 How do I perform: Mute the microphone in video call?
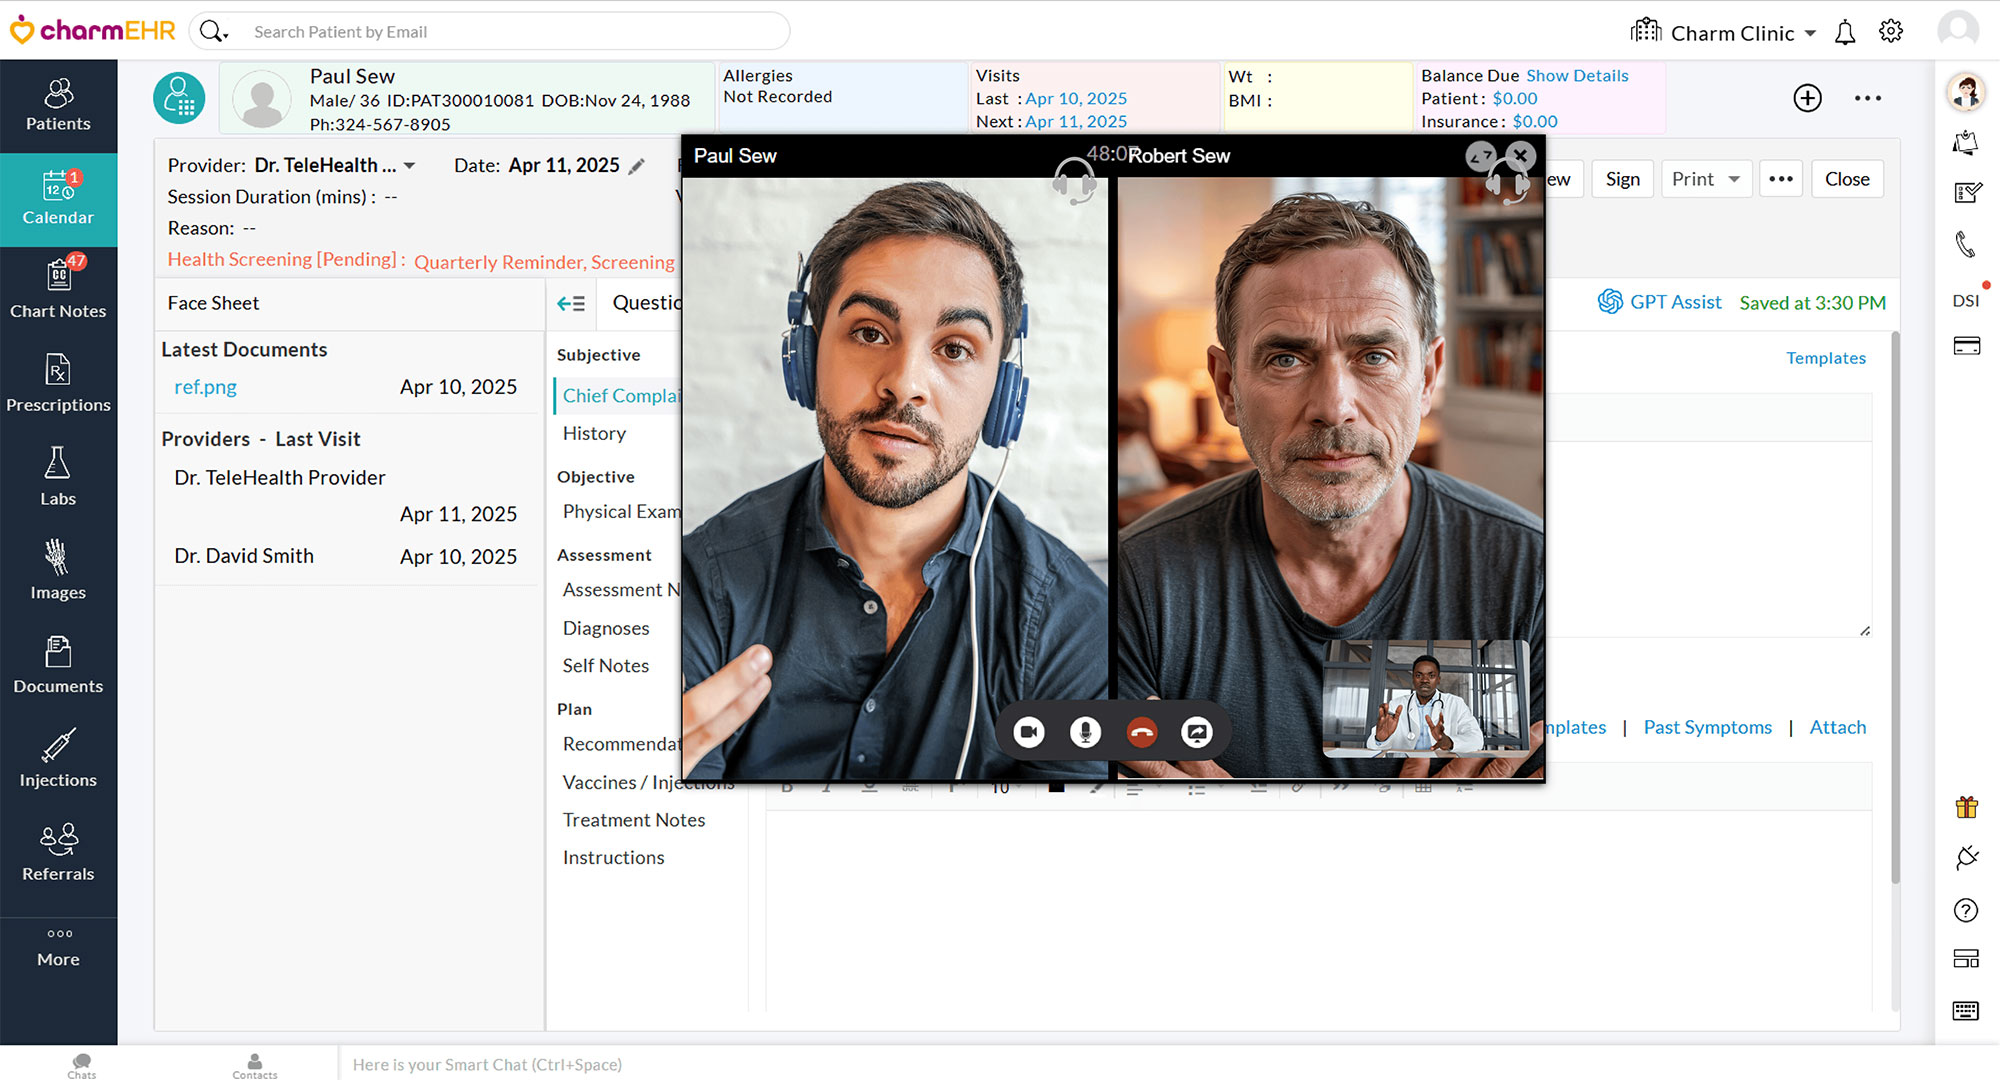pyautogui.click(x=1085, y=733)
